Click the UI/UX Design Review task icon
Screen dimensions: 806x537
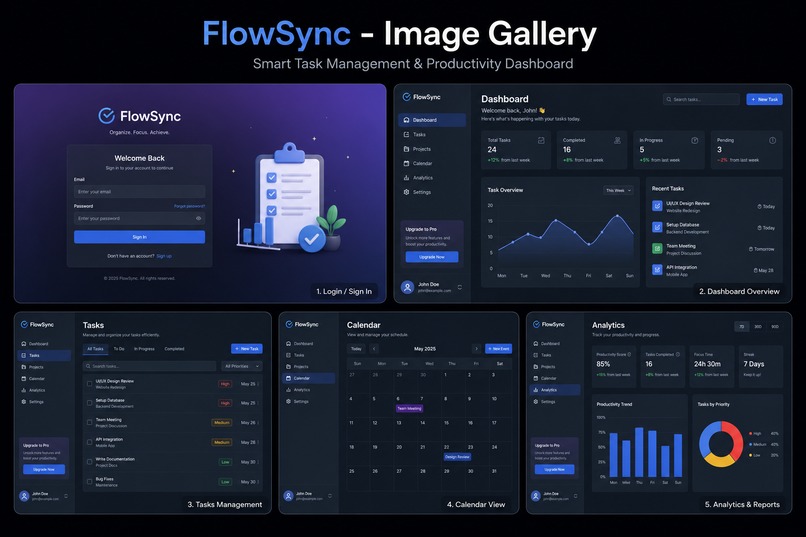[657, 206]
